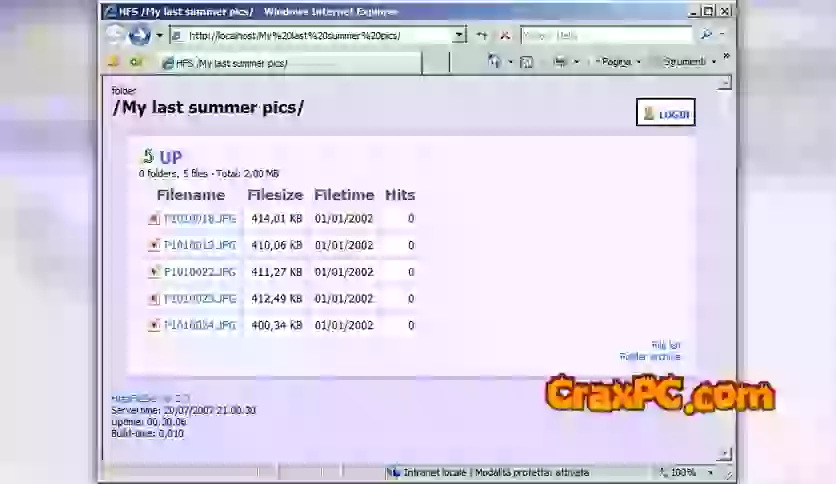Viewport: 836px width, 484px height.
Task: Open the Home icon dropdown arrow
Action: 510,62
